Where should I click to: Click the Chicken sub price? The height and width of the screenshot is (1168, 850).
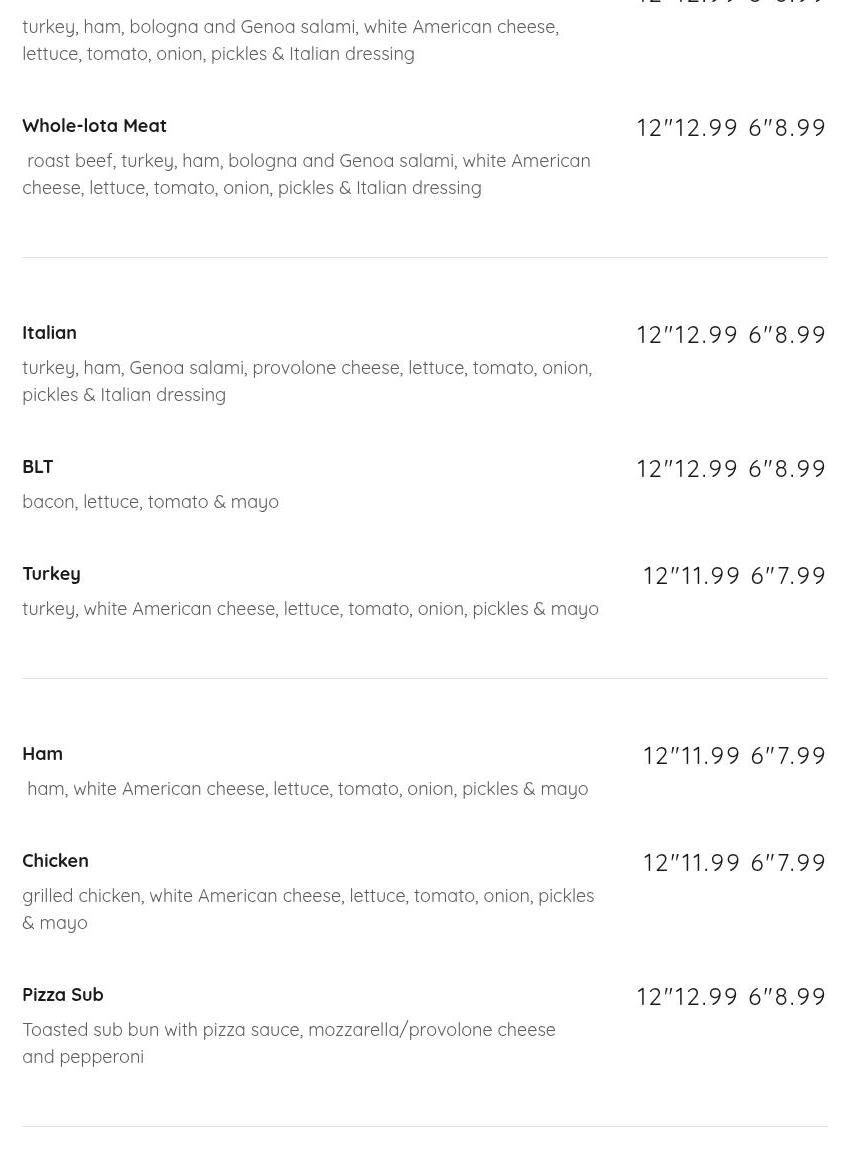click(x=733, y=863)
